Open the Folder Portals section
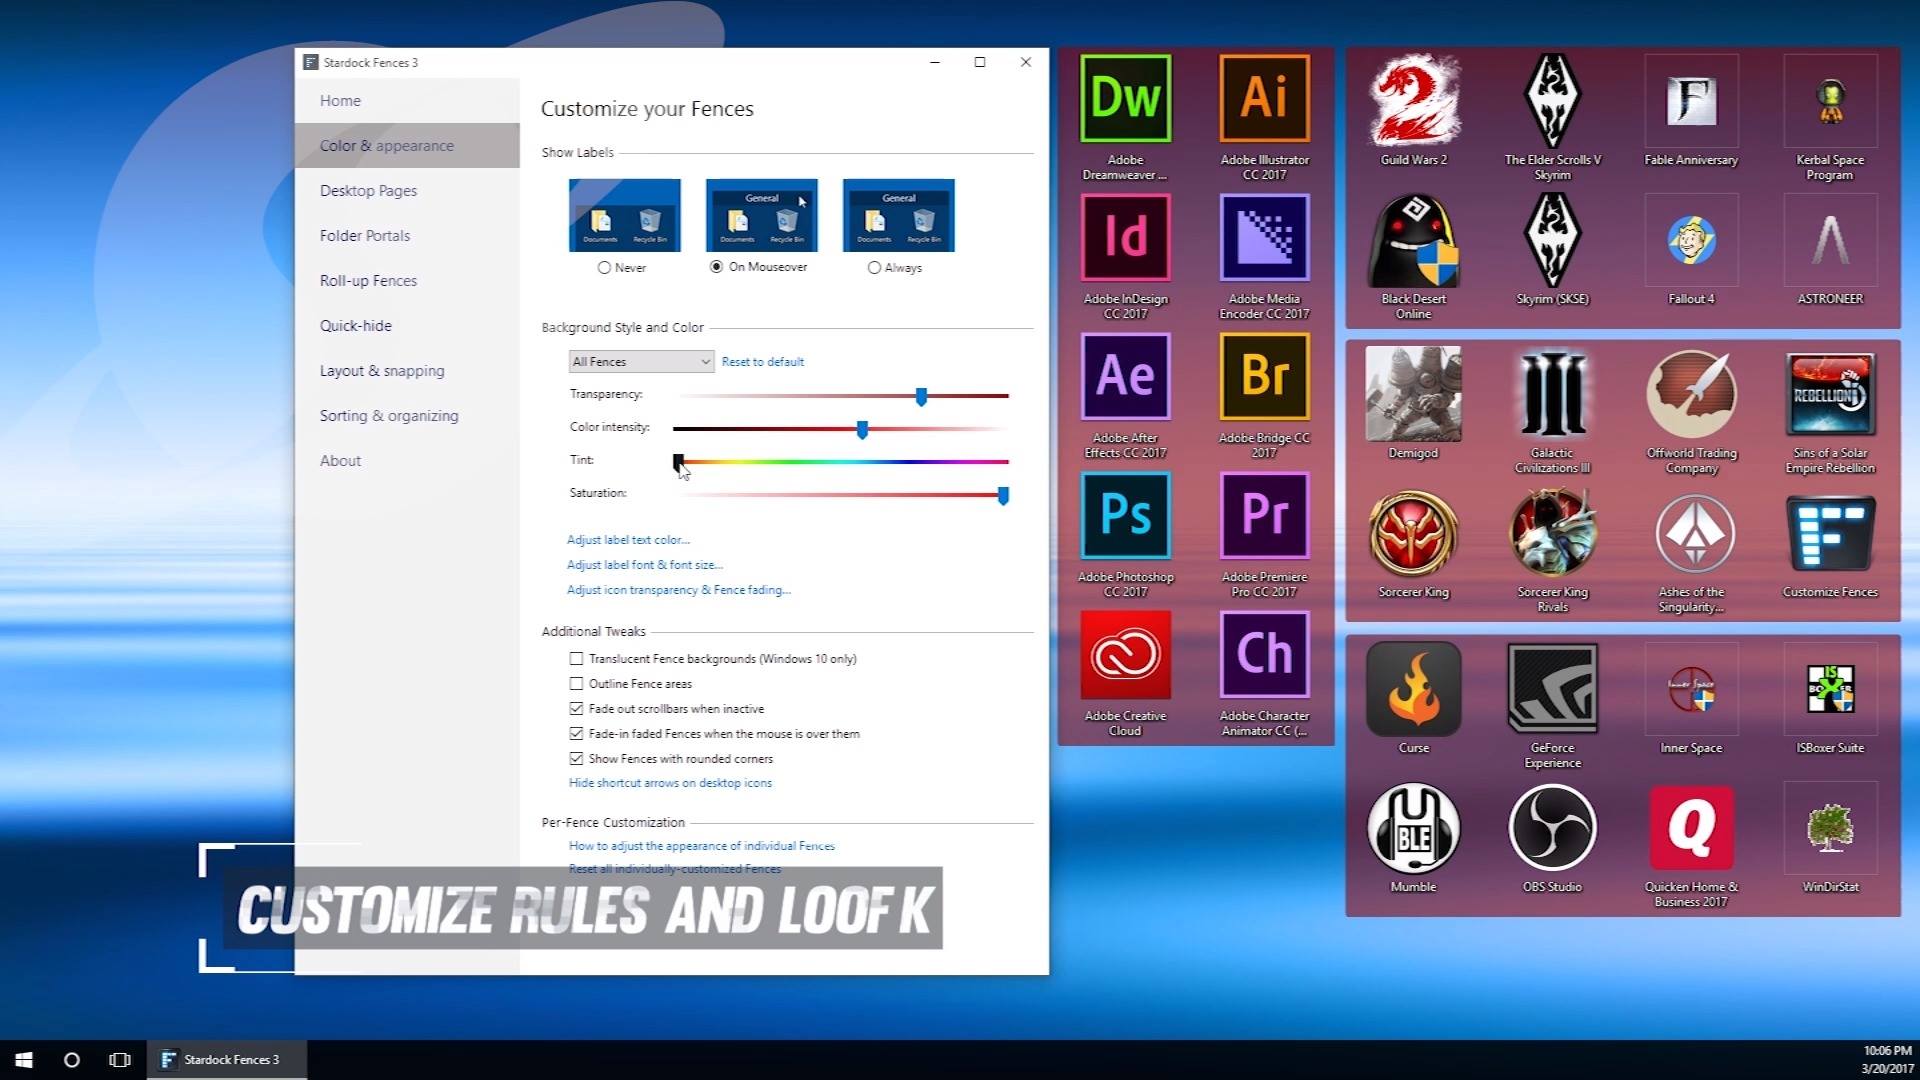1920x1080 pixels. [407, 236]
